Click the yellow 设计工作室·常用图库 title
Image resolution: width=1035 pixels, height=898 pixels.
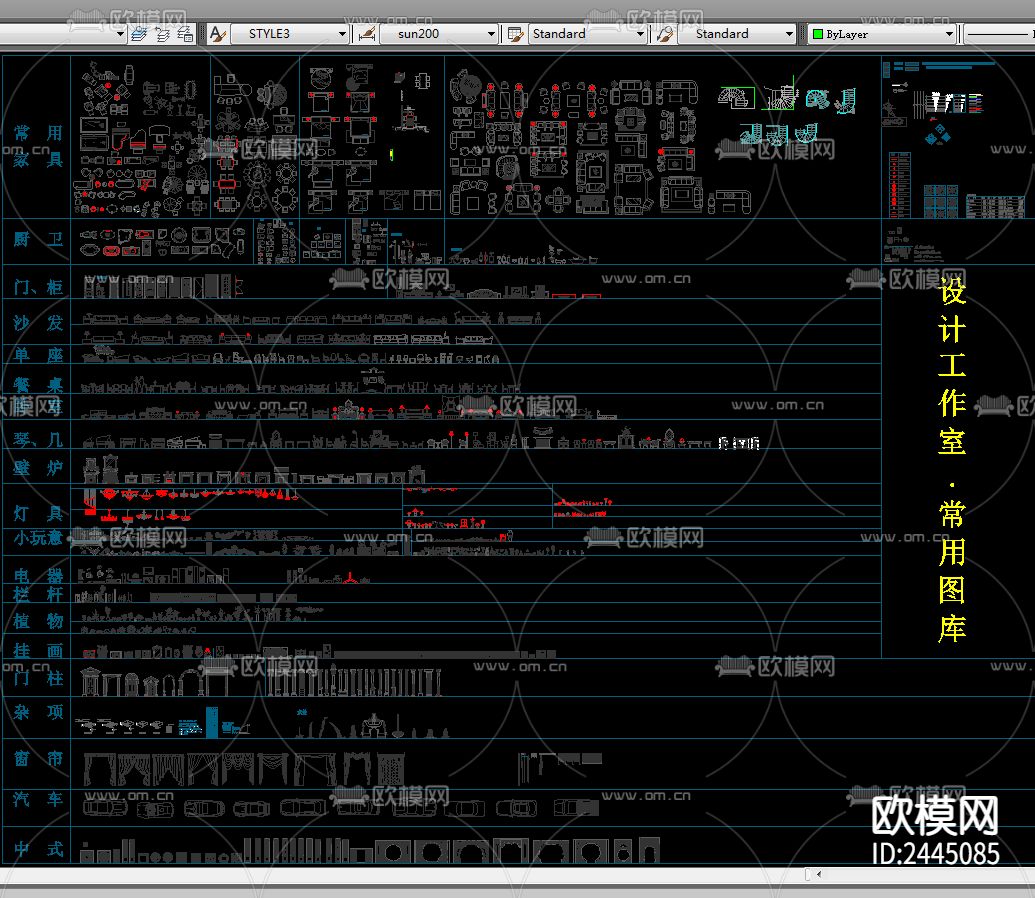click(952, 460)
